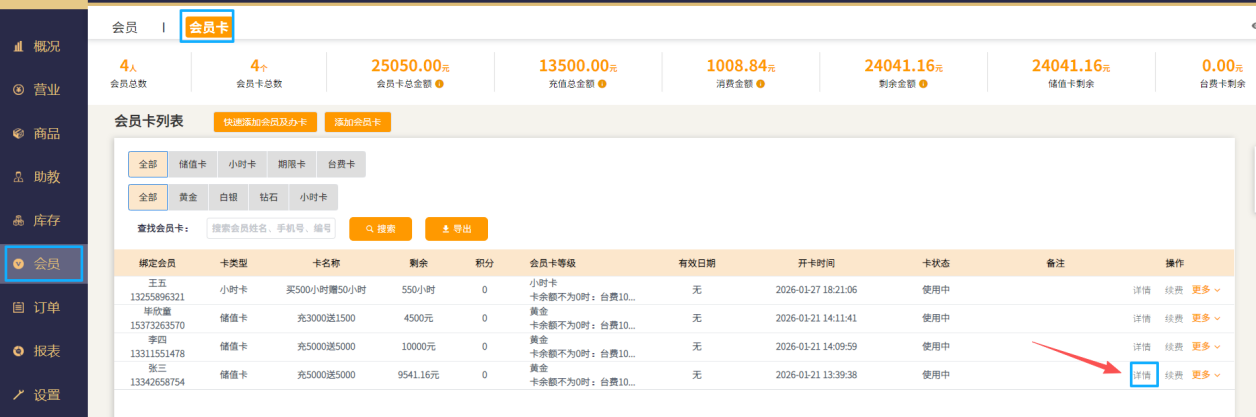
Task: Filter card type by 储值卡
Action: click(x=192, y=164)
